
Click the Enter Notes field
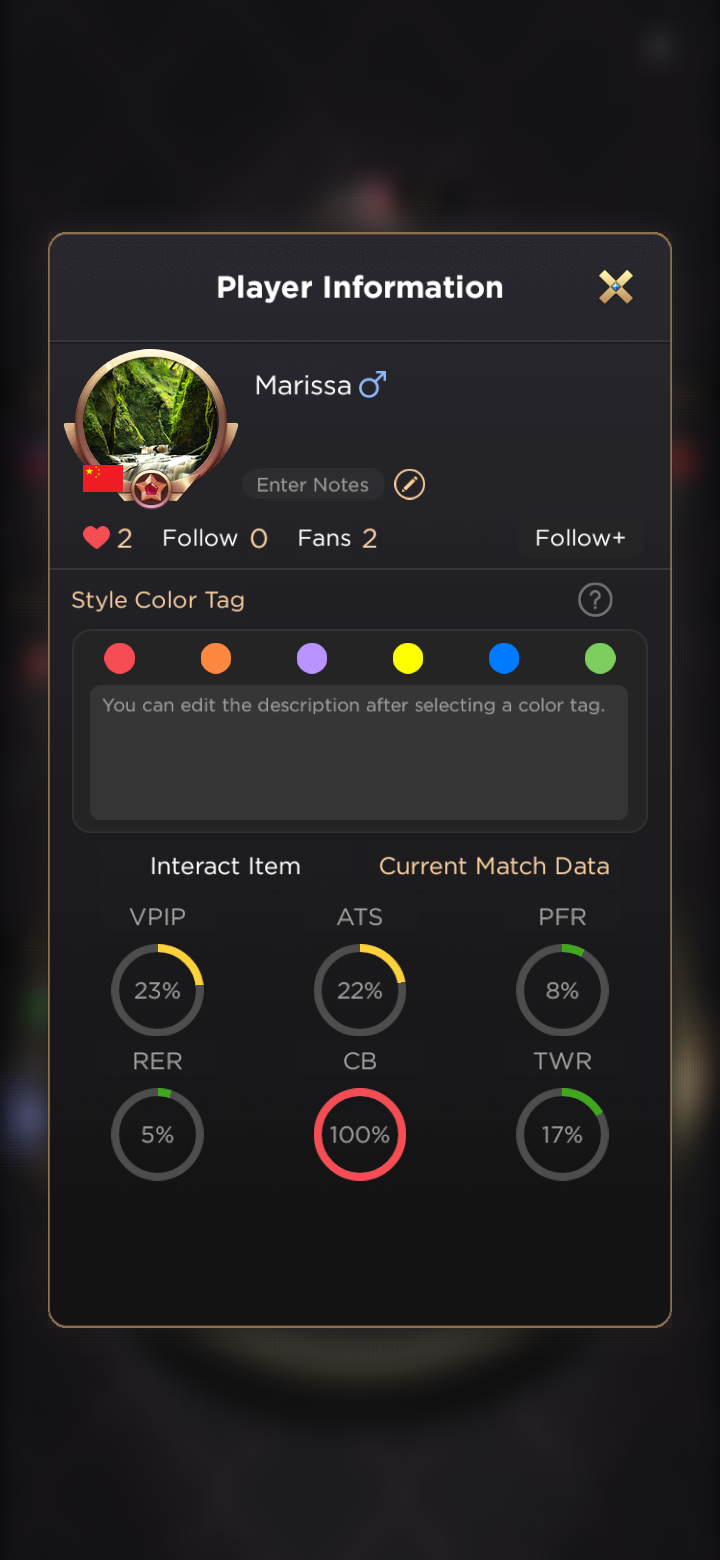click(313, 485)
